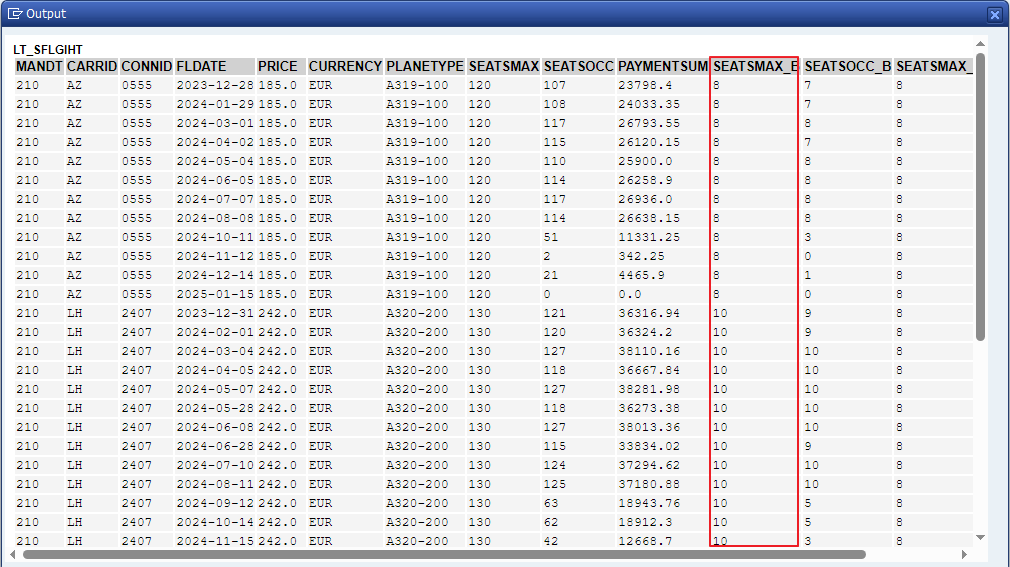1010x567 pixels.
Task: Click the flight date 2024-08-08
Action: [x=215, y=218]
